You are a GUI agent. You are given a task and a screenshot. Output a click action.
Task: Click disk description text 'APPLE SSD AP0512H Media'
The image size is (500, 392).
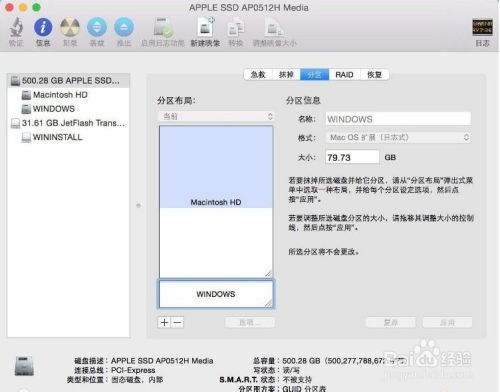(x=162, y=361)
